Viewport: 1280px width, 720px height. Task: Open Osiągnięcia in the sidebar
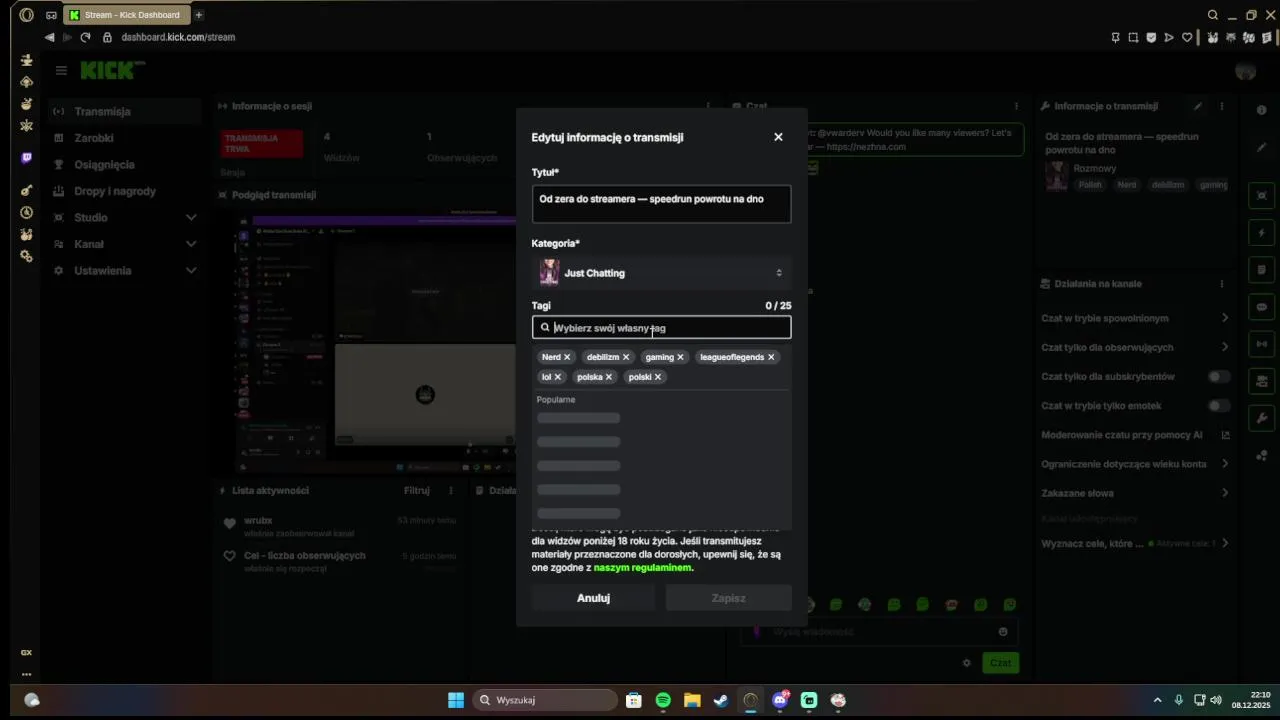(104, 165)
